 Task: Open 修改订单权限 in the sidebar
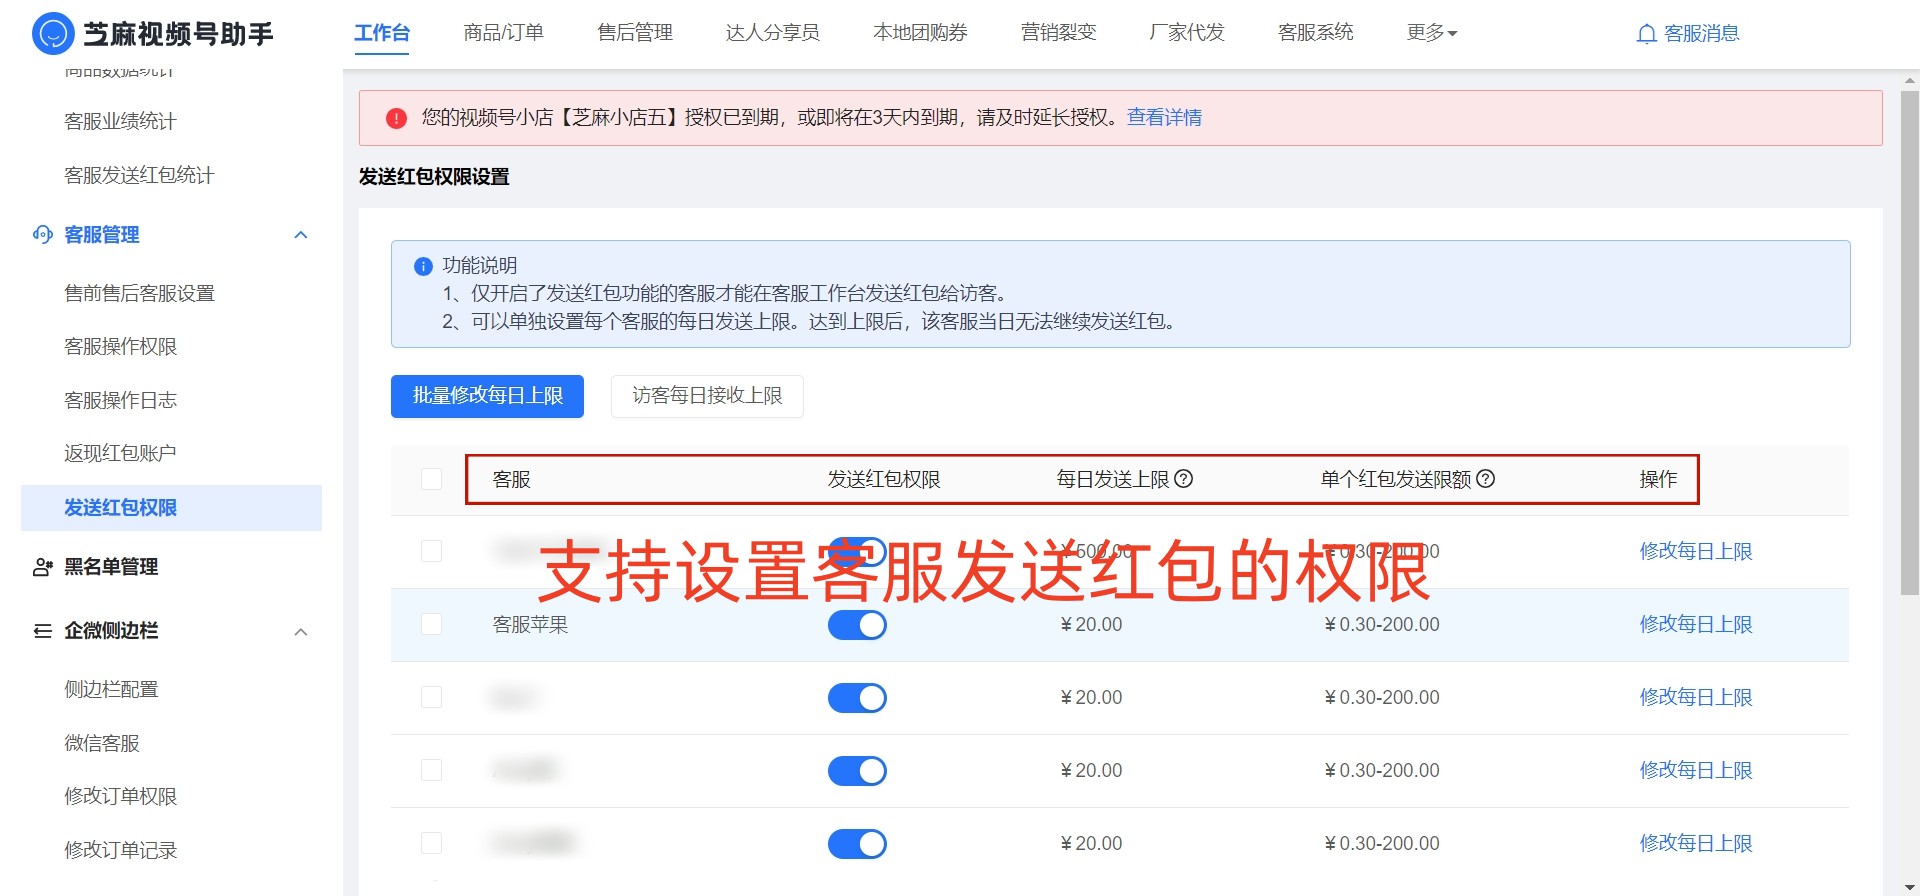[x=120, y=797]
